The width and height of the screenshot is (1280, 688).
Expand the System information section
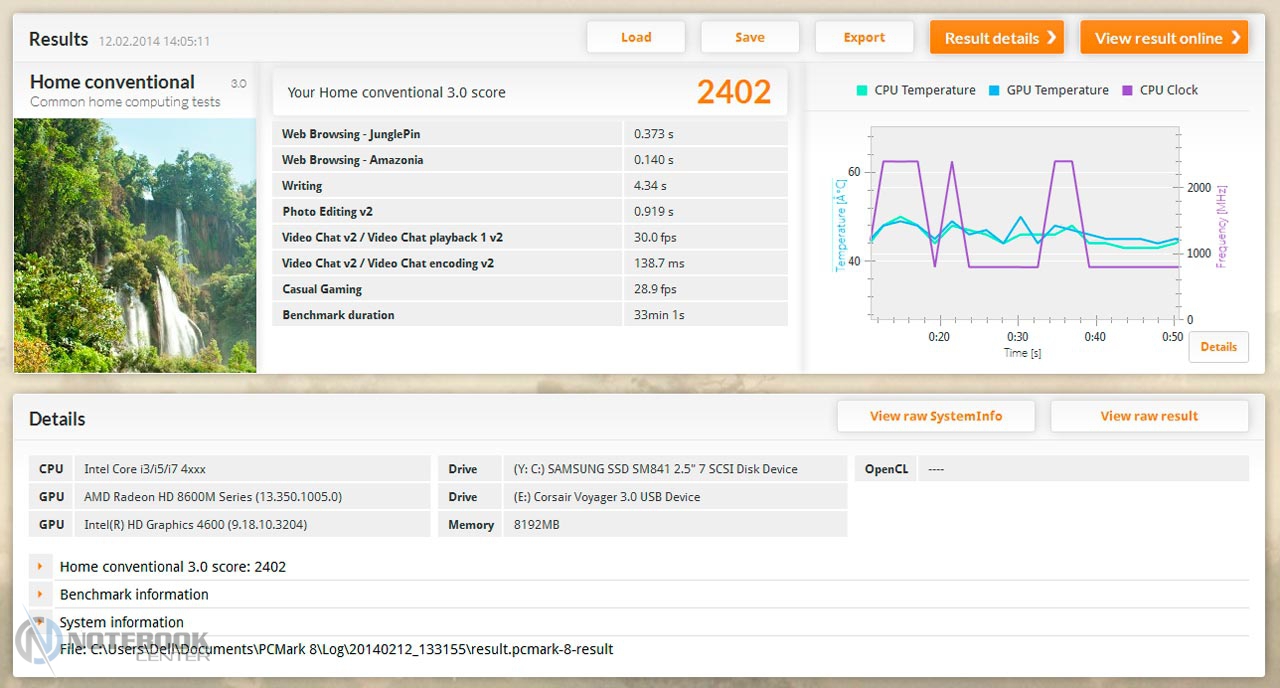click(x=40, y=621)
